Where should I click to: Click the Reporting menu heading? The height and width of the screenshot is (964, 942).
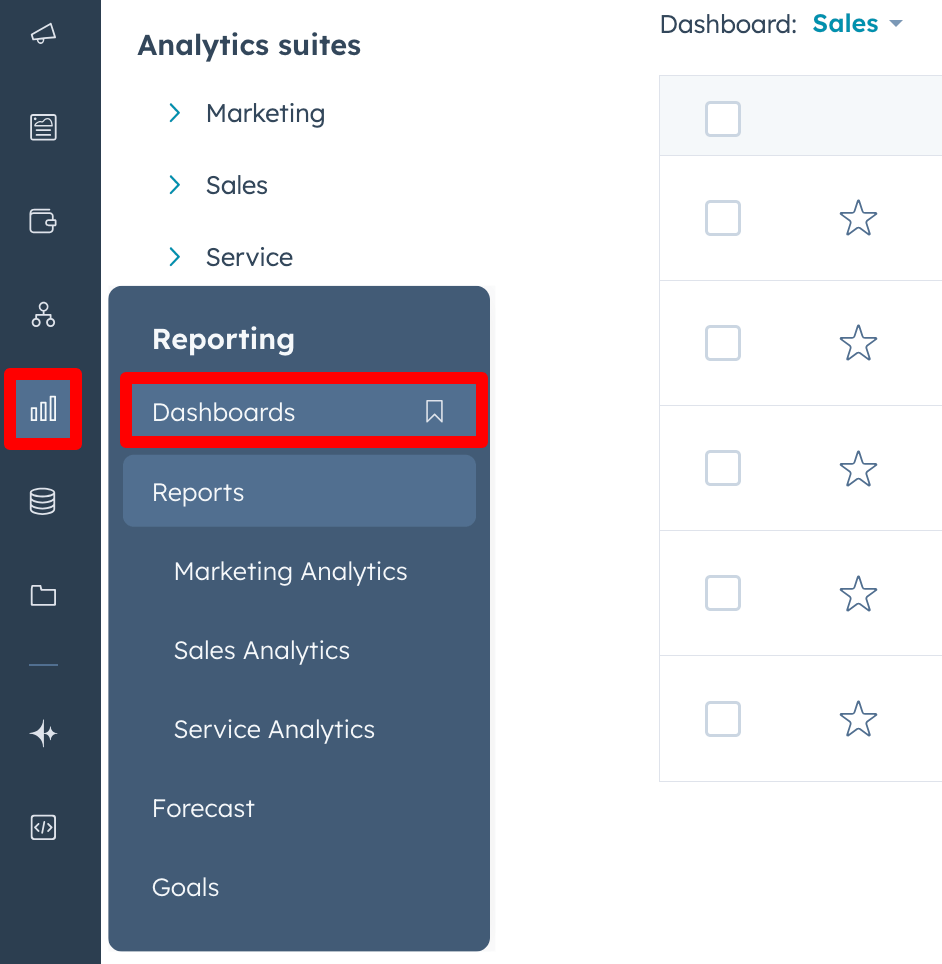click(x=223, y=339)
